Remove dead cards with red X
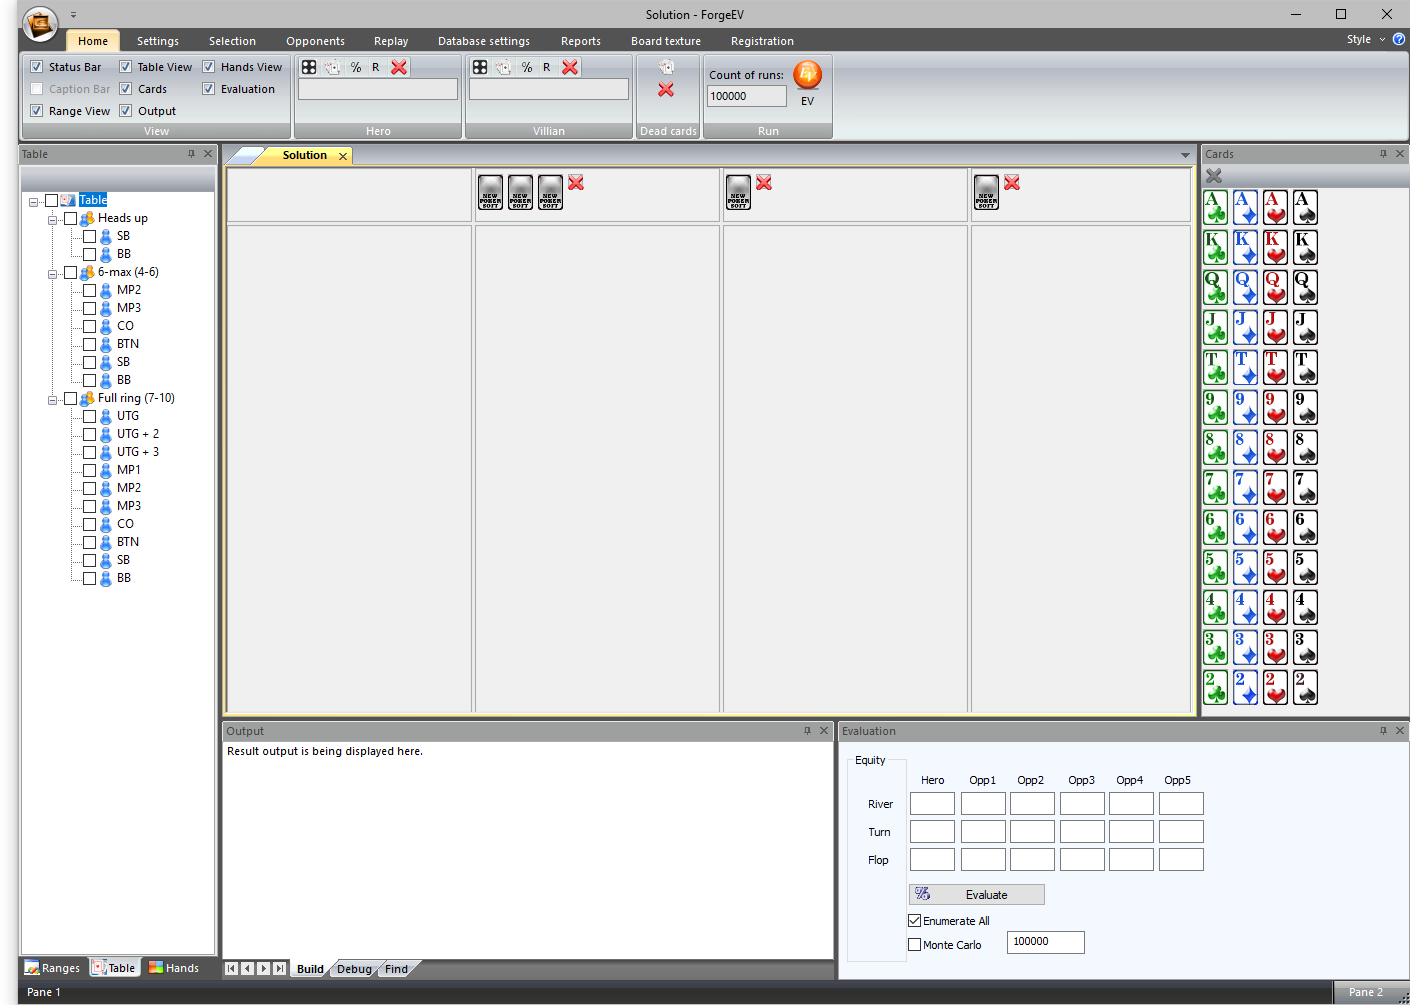This screenshot has width=1410, height=1005. coord(666,90)
